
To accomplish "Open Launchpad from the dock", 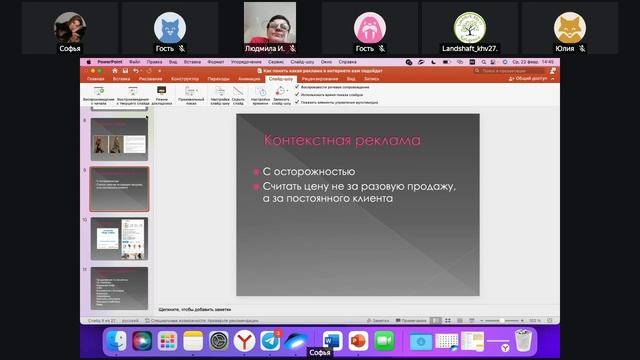I will pyautogui.click(x=167, y=341).
